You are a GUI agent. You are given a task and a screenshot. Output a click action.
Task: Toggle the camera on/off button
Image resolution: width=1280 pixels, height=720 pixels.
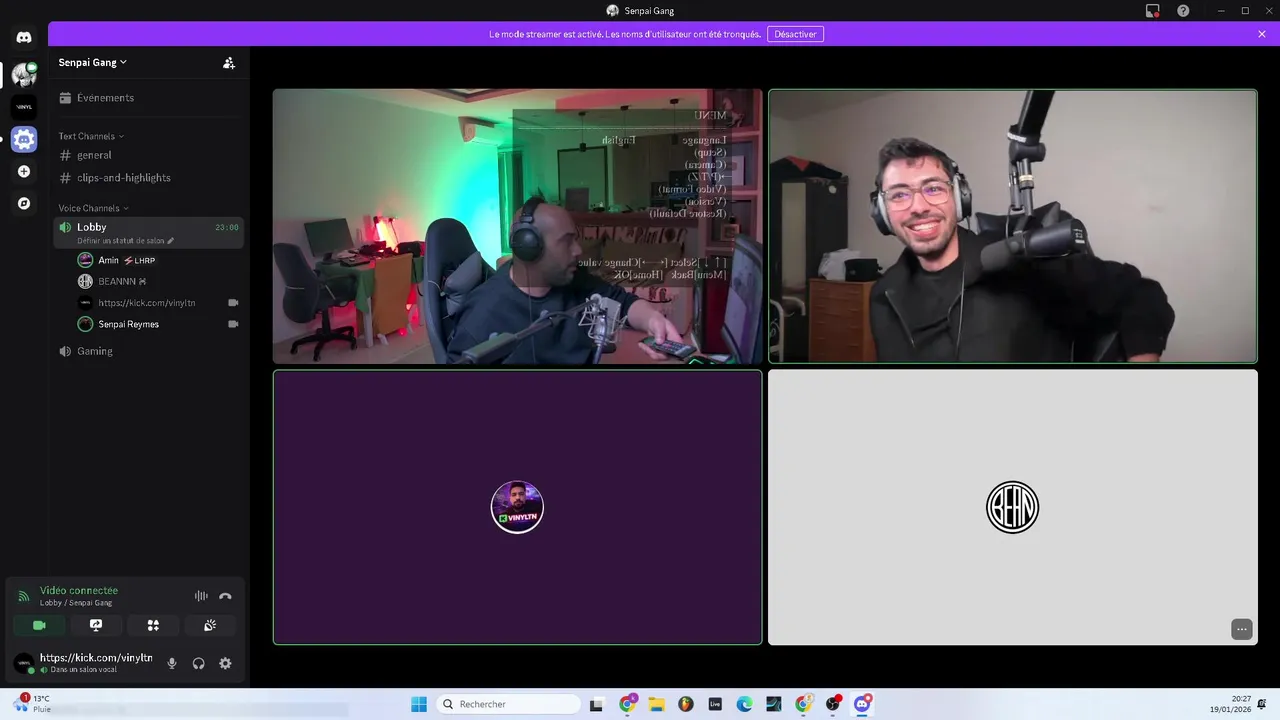pos(39,625)
